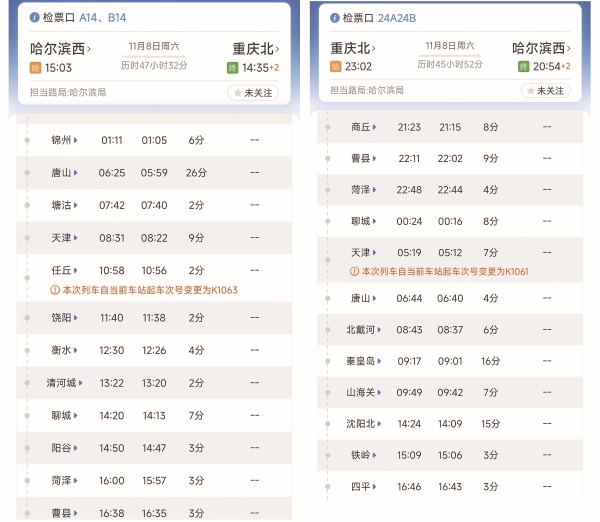
Task: Click warning icon of K1063 notice
Action: coord(55,290)
